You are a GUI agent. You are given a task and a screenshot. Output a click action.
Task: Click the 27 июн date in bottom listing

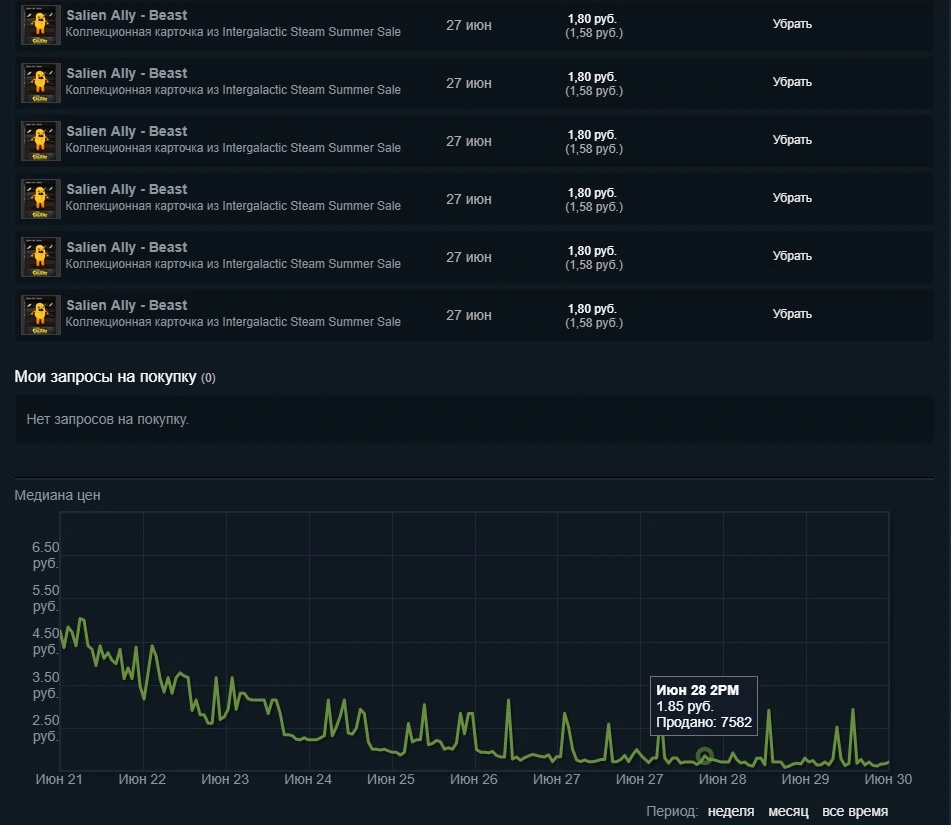pos(469,315)
